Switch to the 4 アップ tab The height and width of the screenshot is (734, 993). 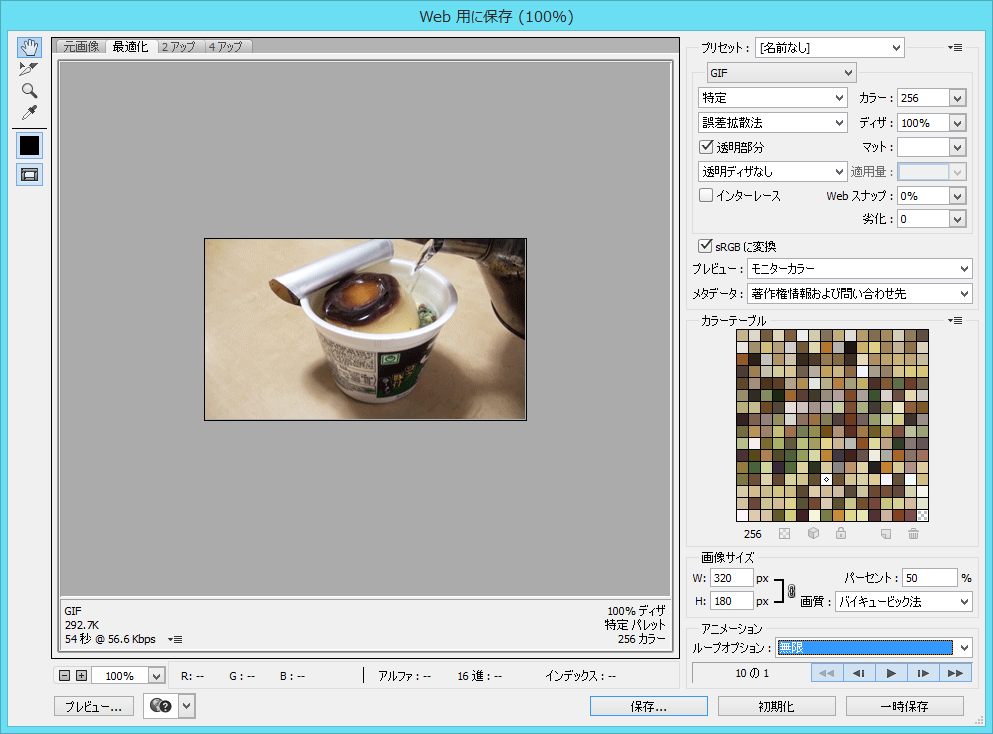226,47
